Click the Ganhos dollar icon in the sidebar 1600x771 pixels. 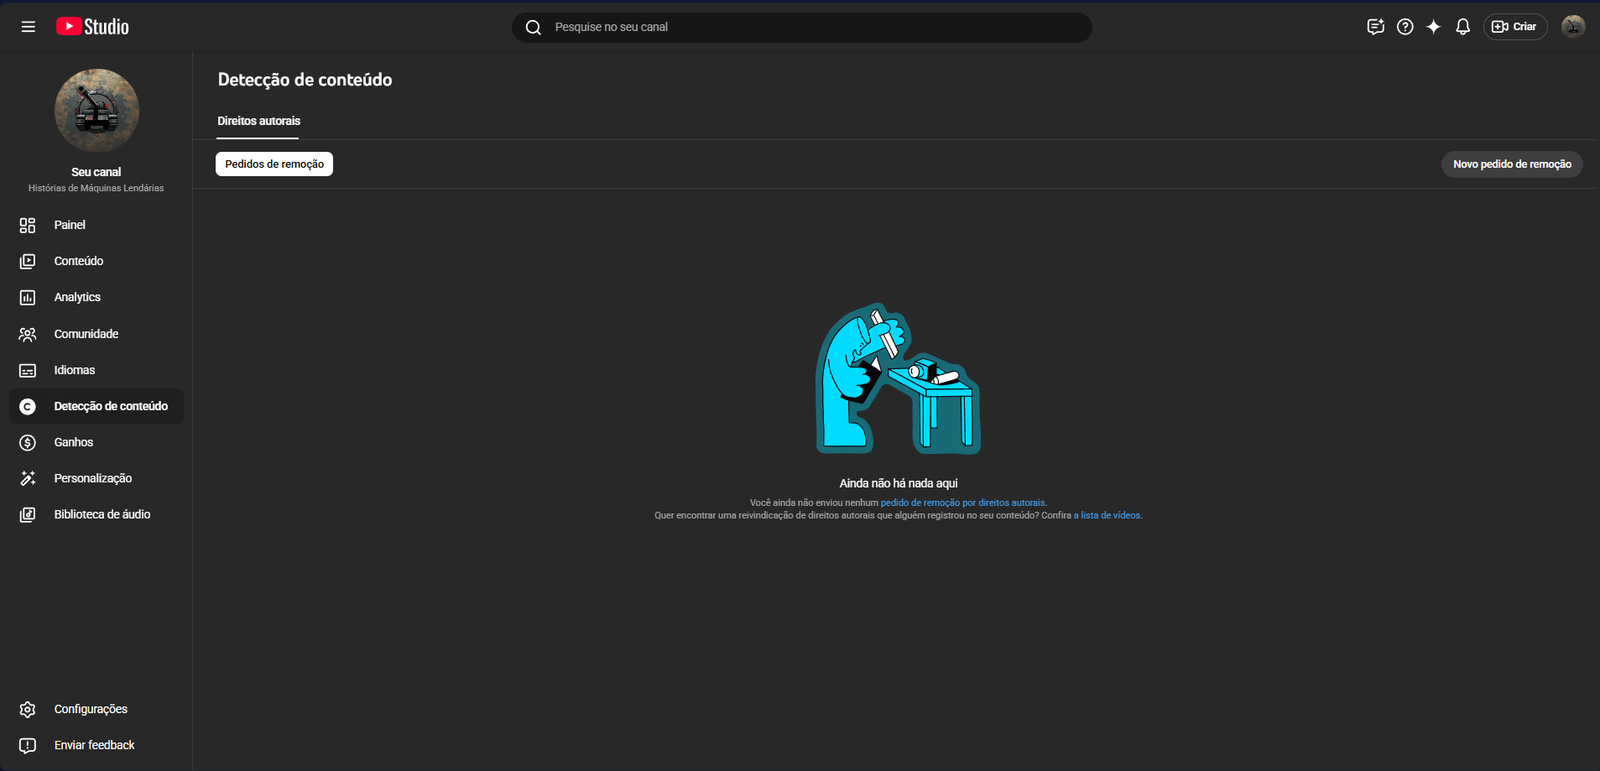click(x=28, y=442)
